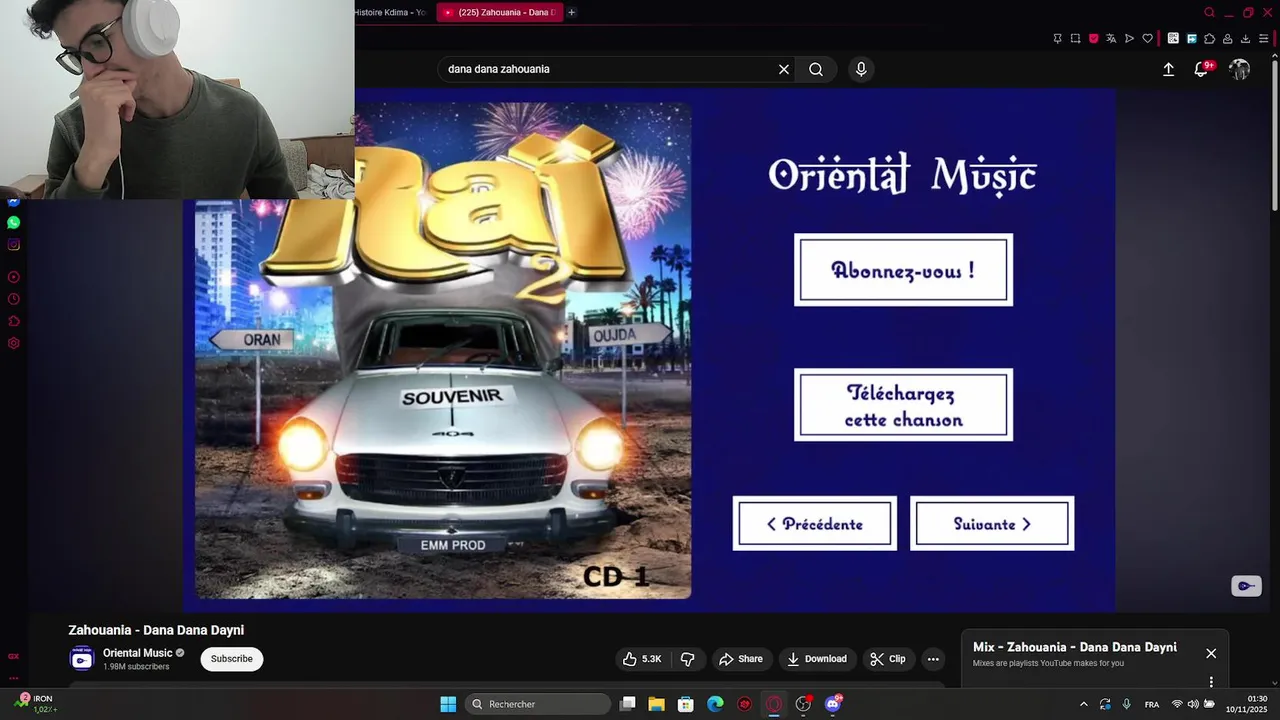The width and height of the screenshot is (1280, 720).
Task: Add page to bookmarks with heart
Action: 1147,38
